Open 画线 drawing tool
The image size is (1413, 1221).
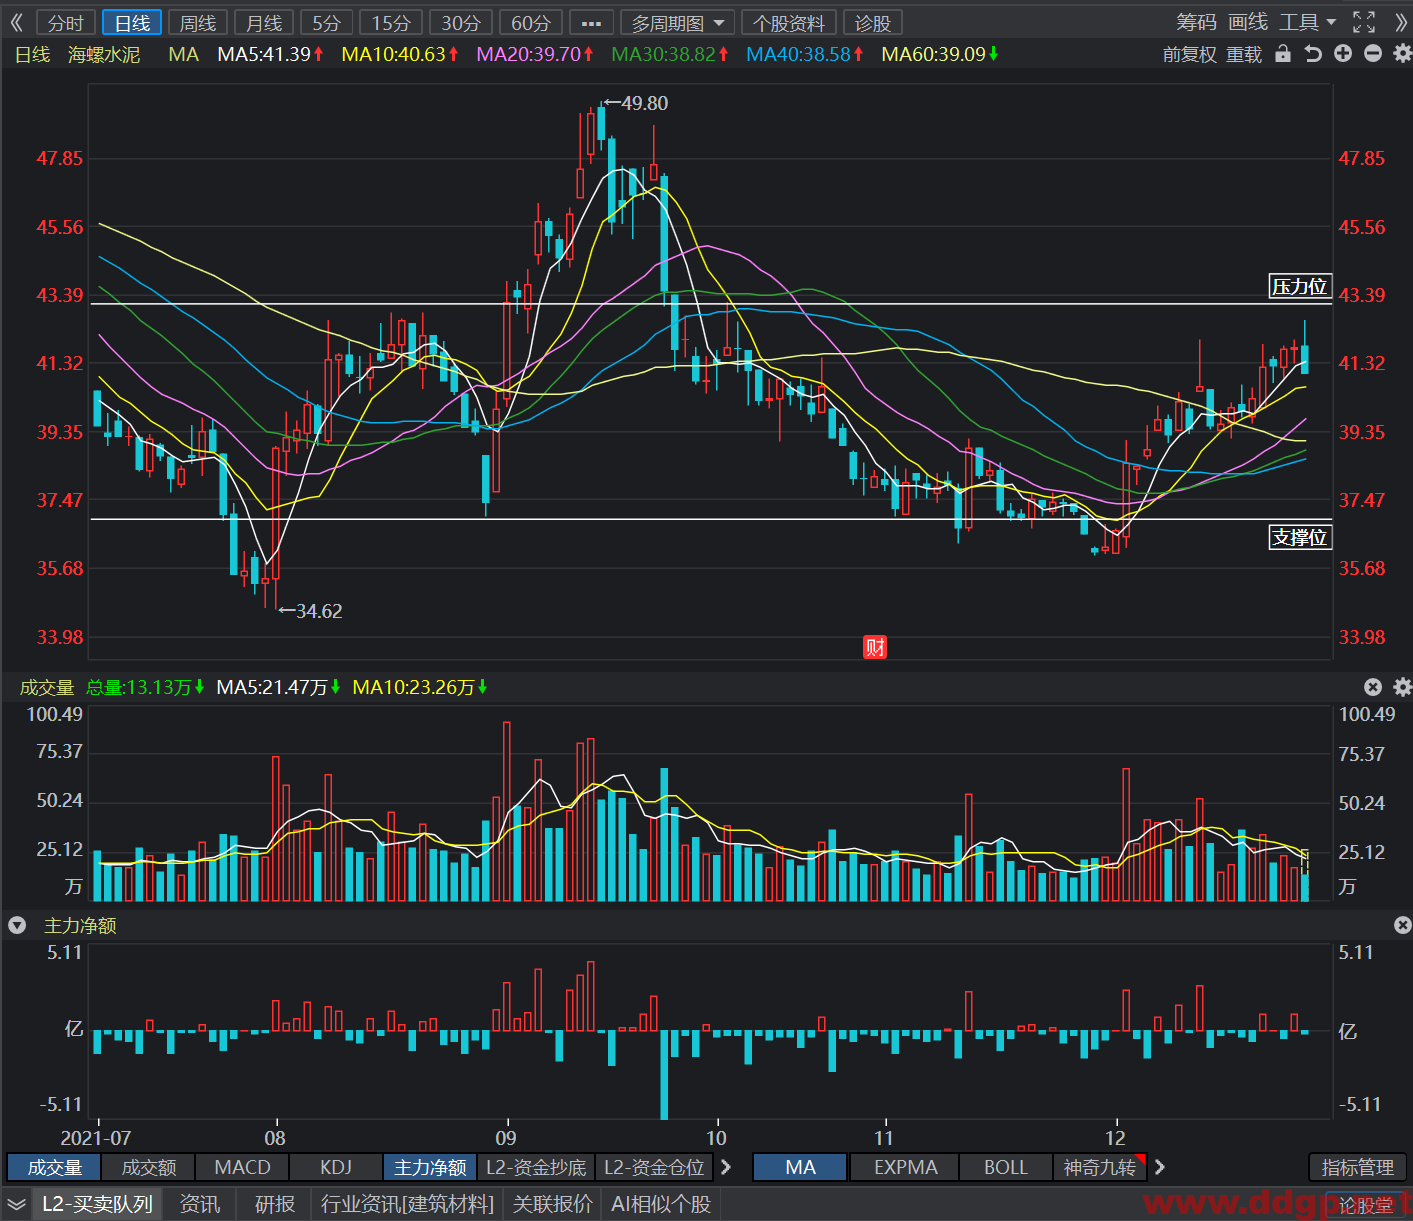pyautogui.click(x=1248, y=22)
